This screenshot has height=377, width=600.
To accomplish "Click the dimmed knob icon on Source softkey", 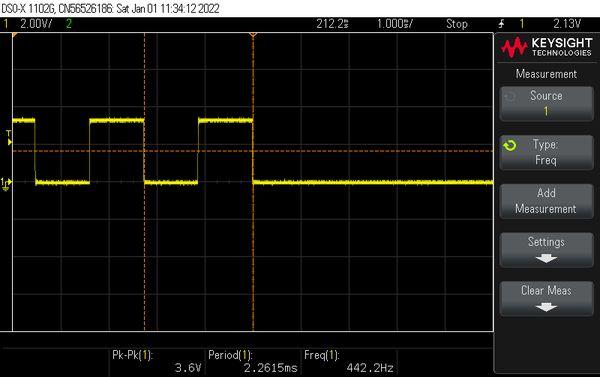I will [x=510, y=96].
